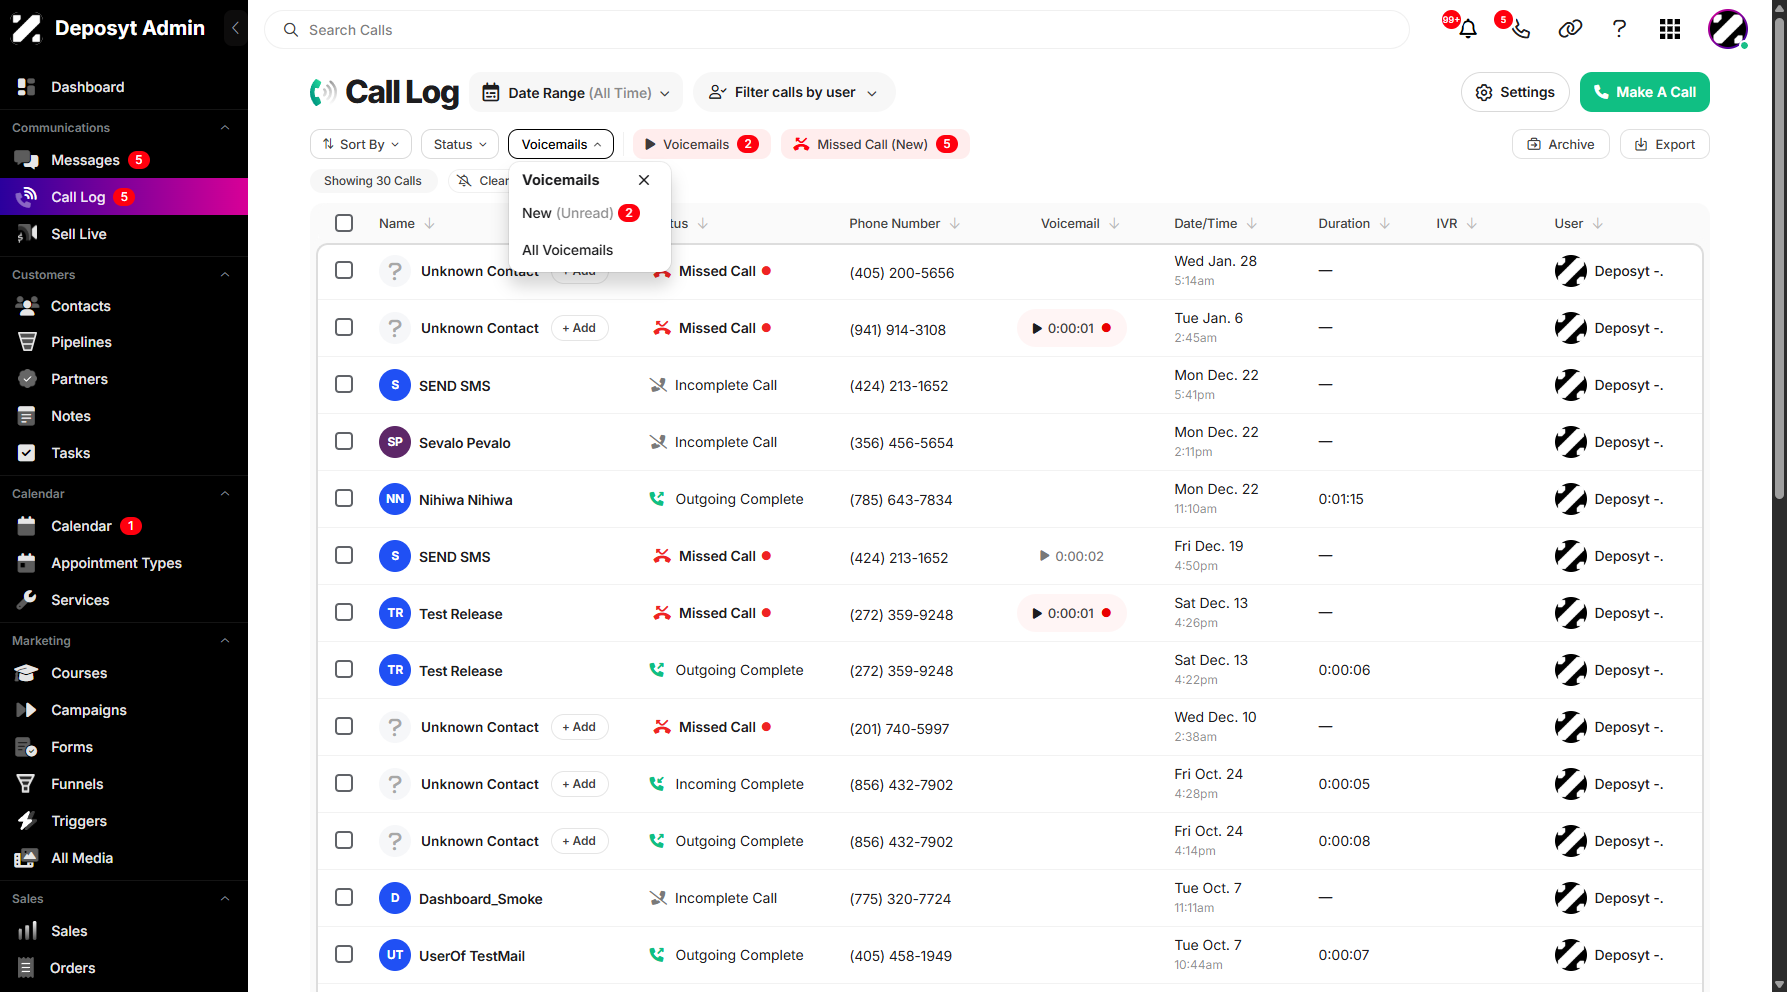The image size is (1787, 992).
Task: Open Filter calls by user dropdown
Action: (794, 92)
